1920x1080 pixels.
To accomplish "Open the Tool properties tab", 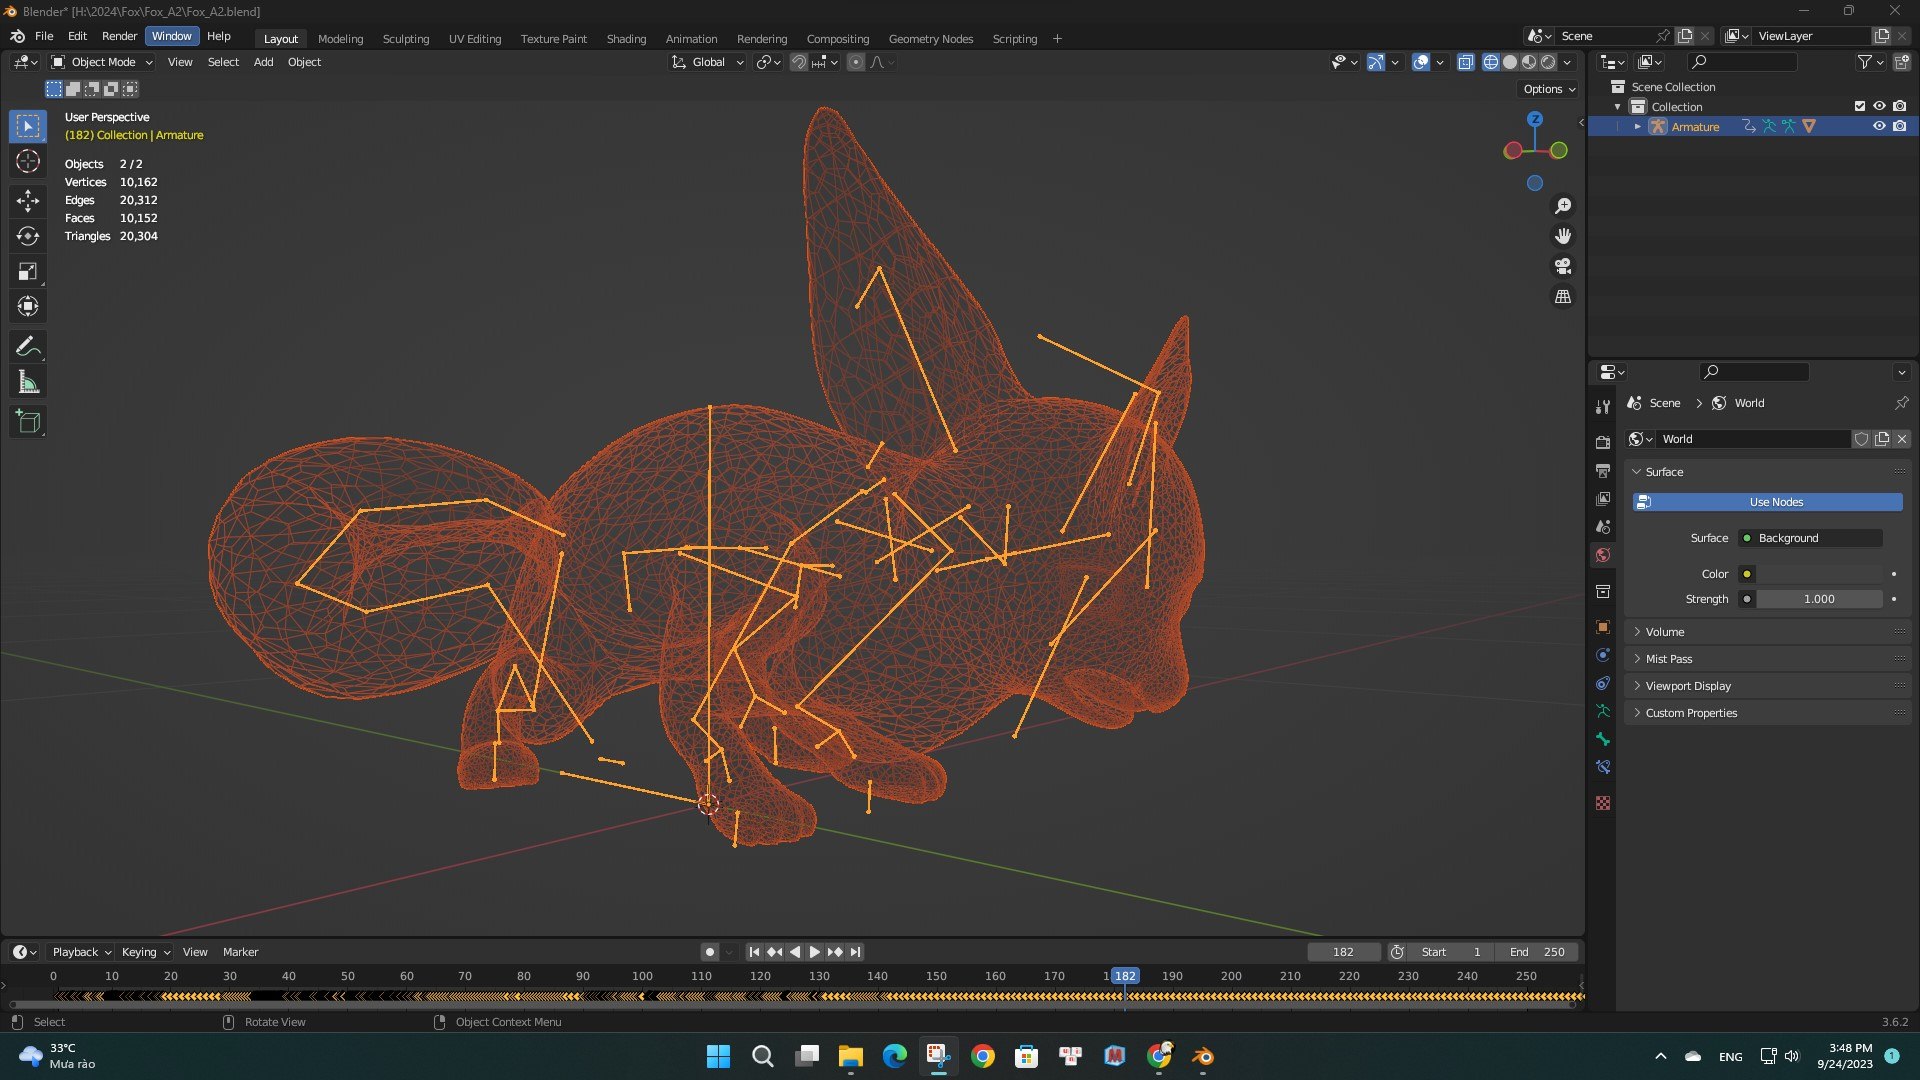I will [1603, 407].
